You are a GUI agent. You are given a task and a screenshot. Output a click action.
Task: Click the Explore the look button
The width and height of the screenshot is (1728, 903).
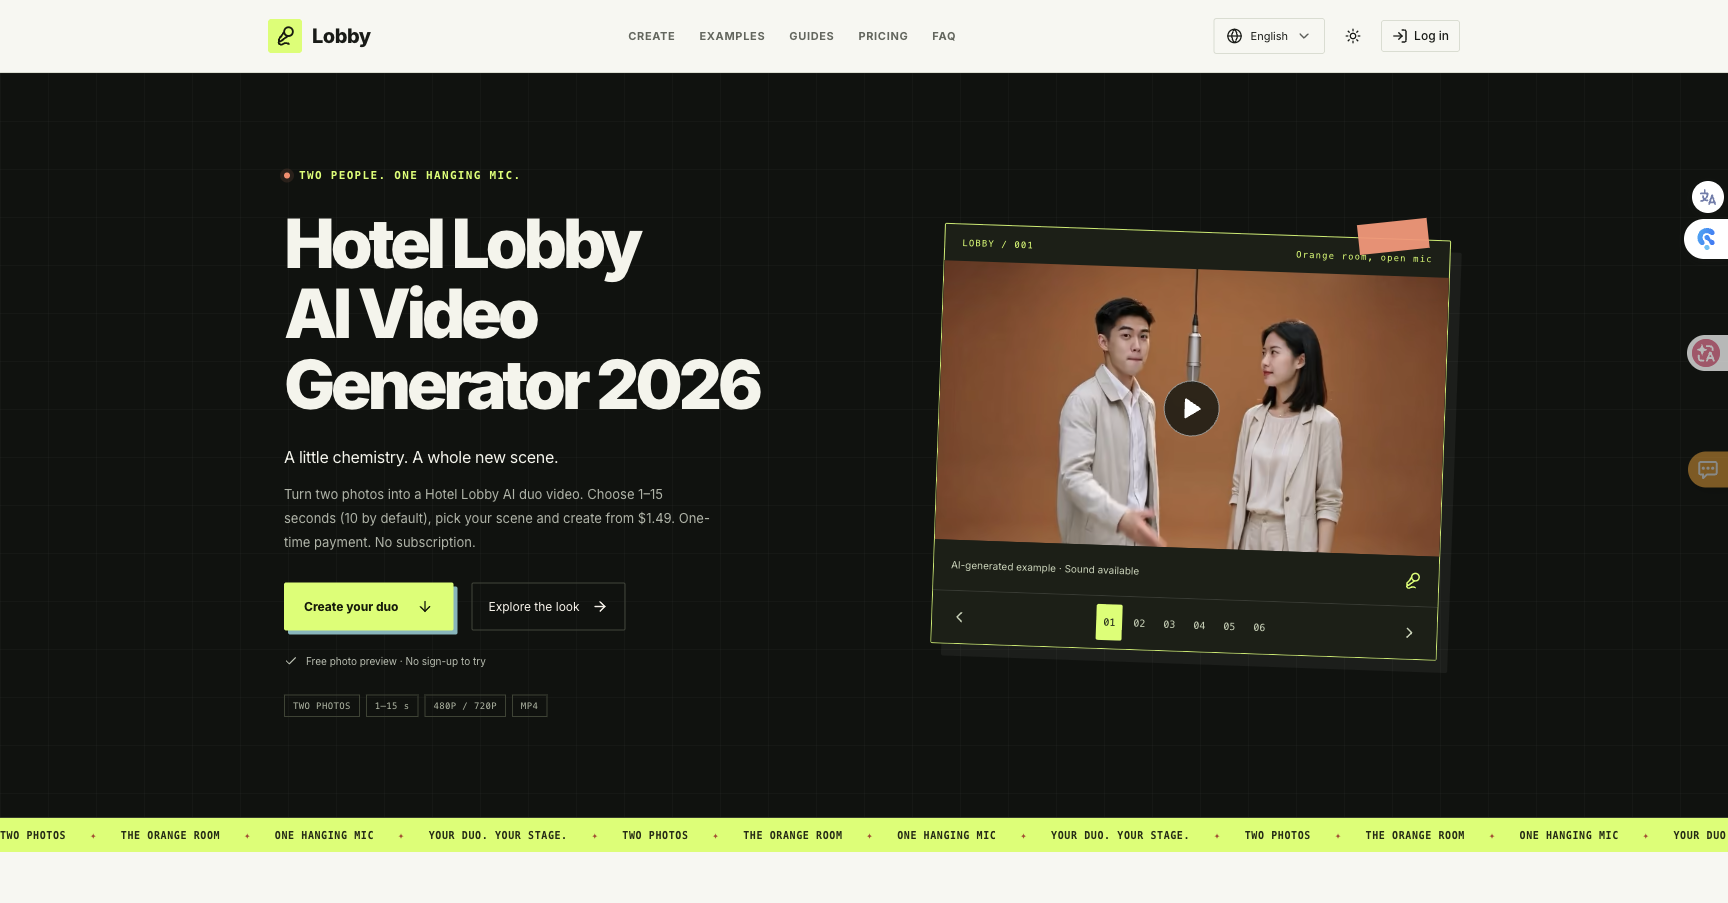548,607
